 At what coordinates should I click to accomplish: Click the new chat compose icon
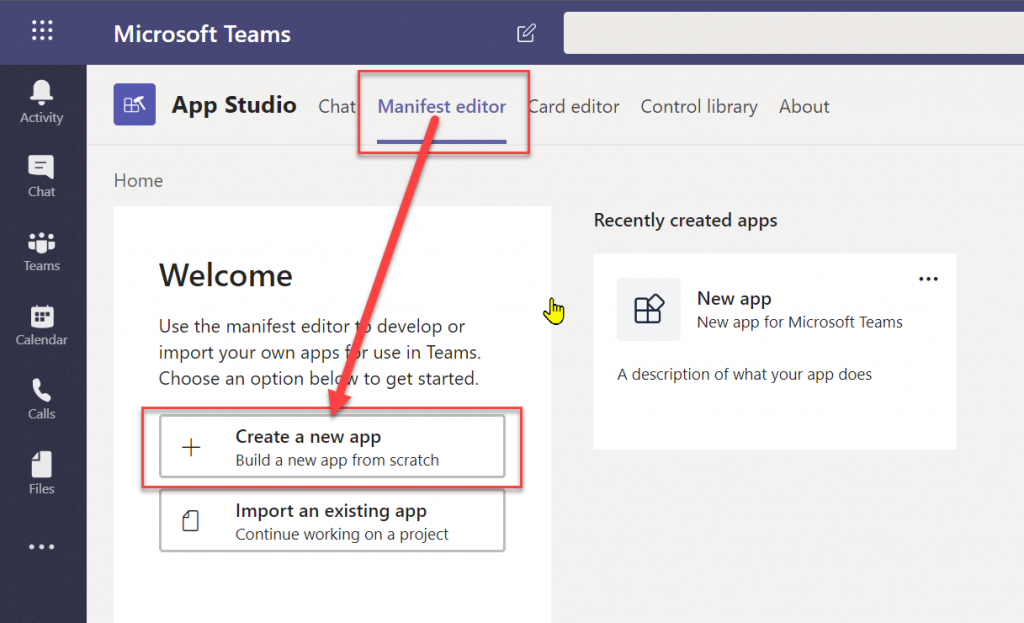[526, 33]
